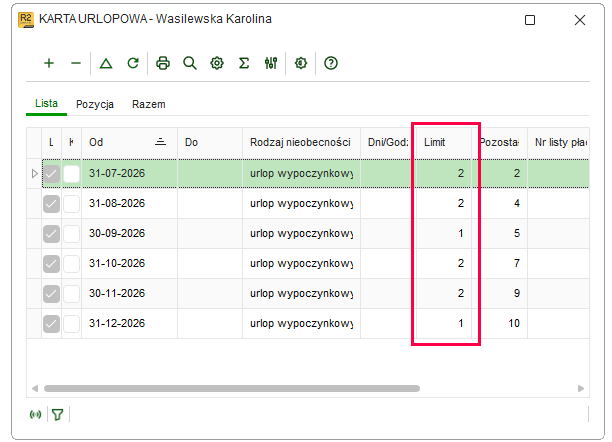Click the Dni/God column header
The image size is (612, 442).
point(388,143)
